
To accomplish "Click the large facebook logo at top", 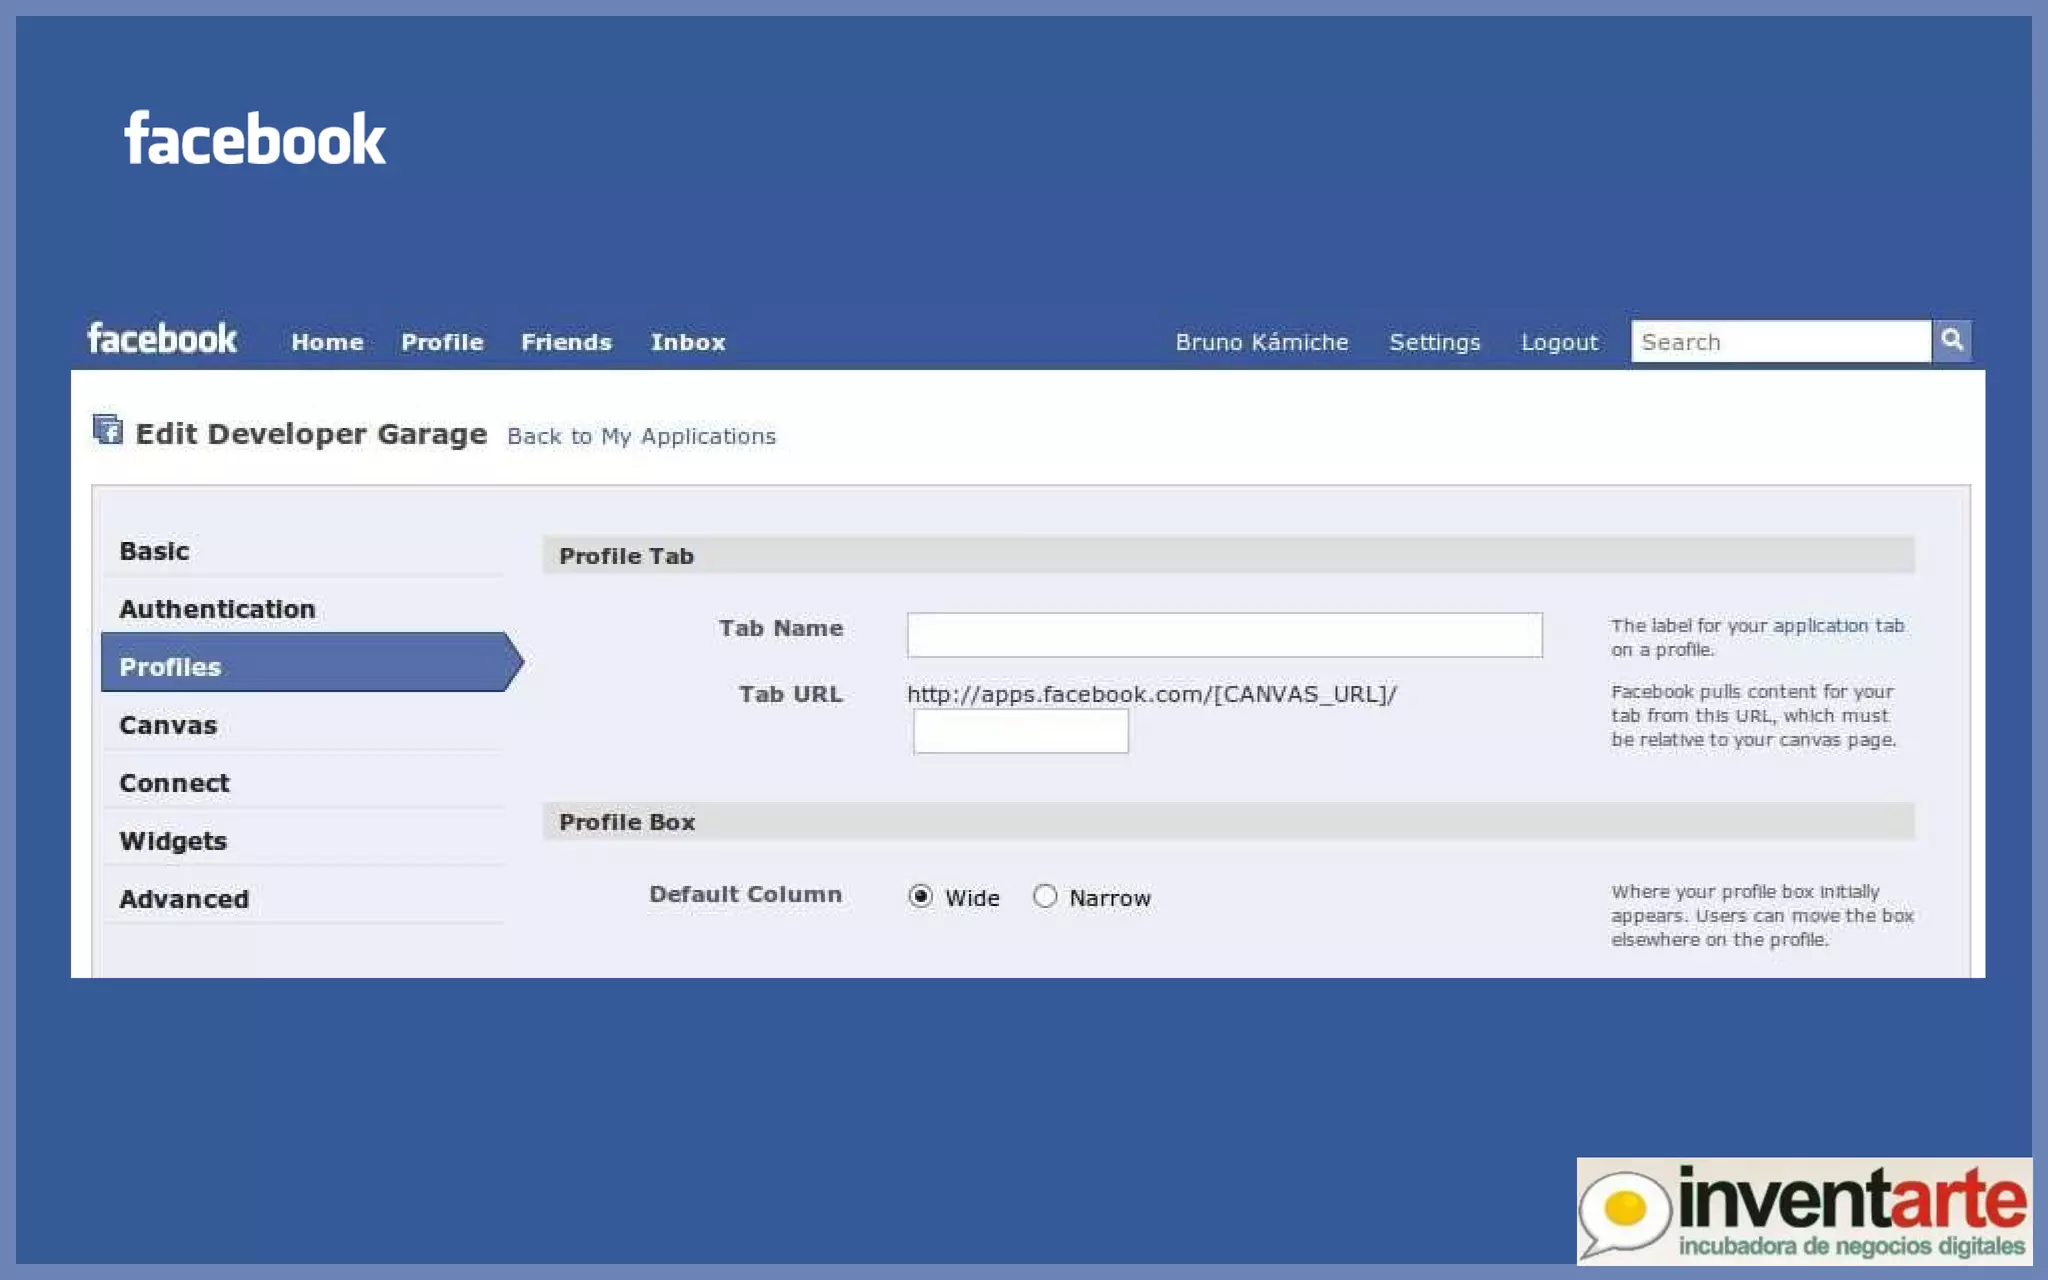I will coord(254,139).
